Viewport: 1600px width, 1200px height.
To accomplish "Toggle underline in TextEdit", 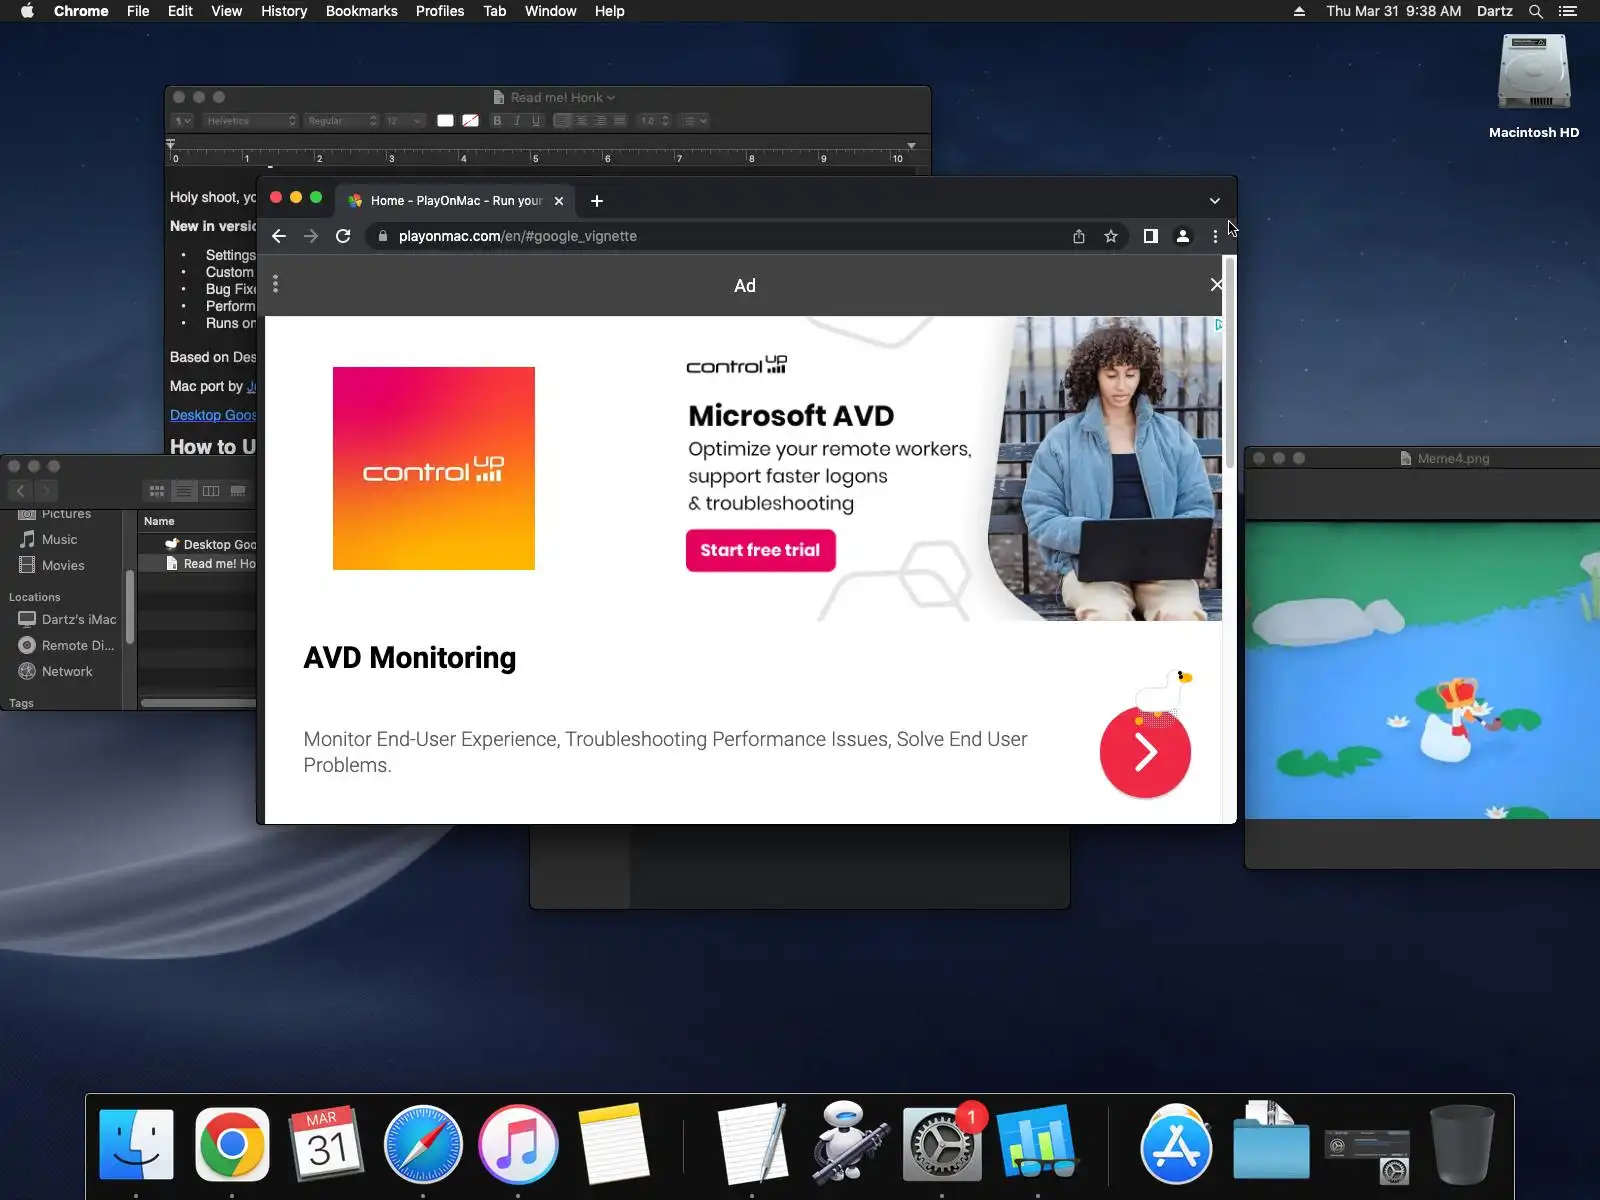I will (536, 121).
